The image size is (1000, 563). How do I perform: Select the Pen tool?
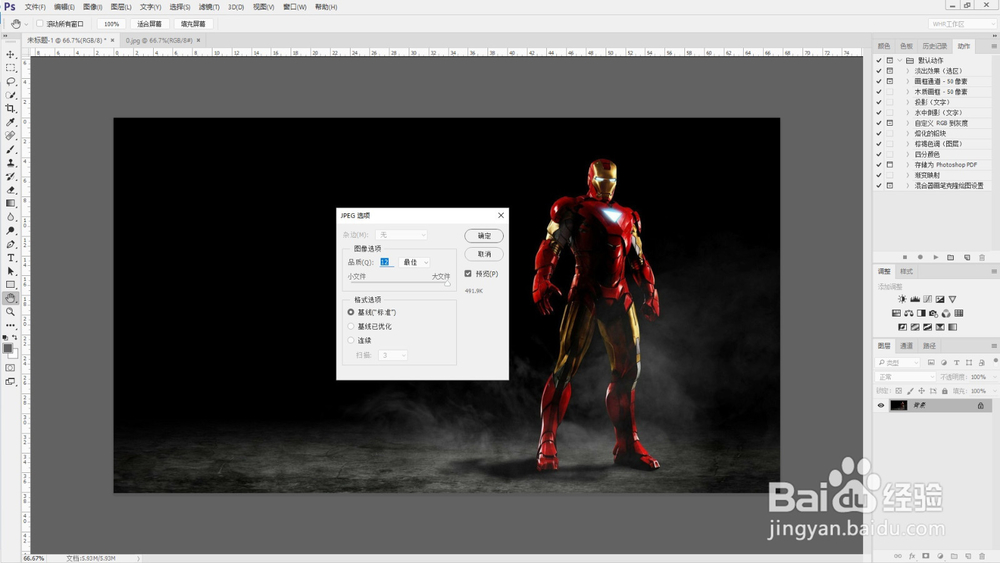[10, 244]
